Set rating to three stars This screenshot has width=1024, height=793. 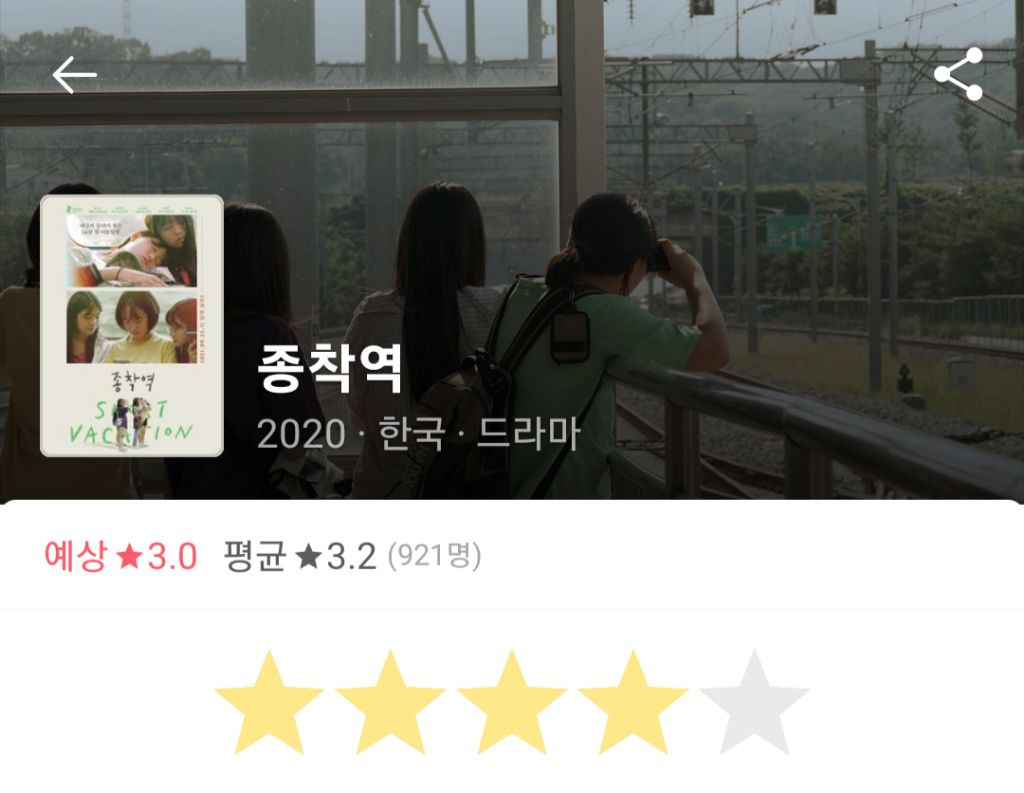pyautogui.click(x=512, y=702)
